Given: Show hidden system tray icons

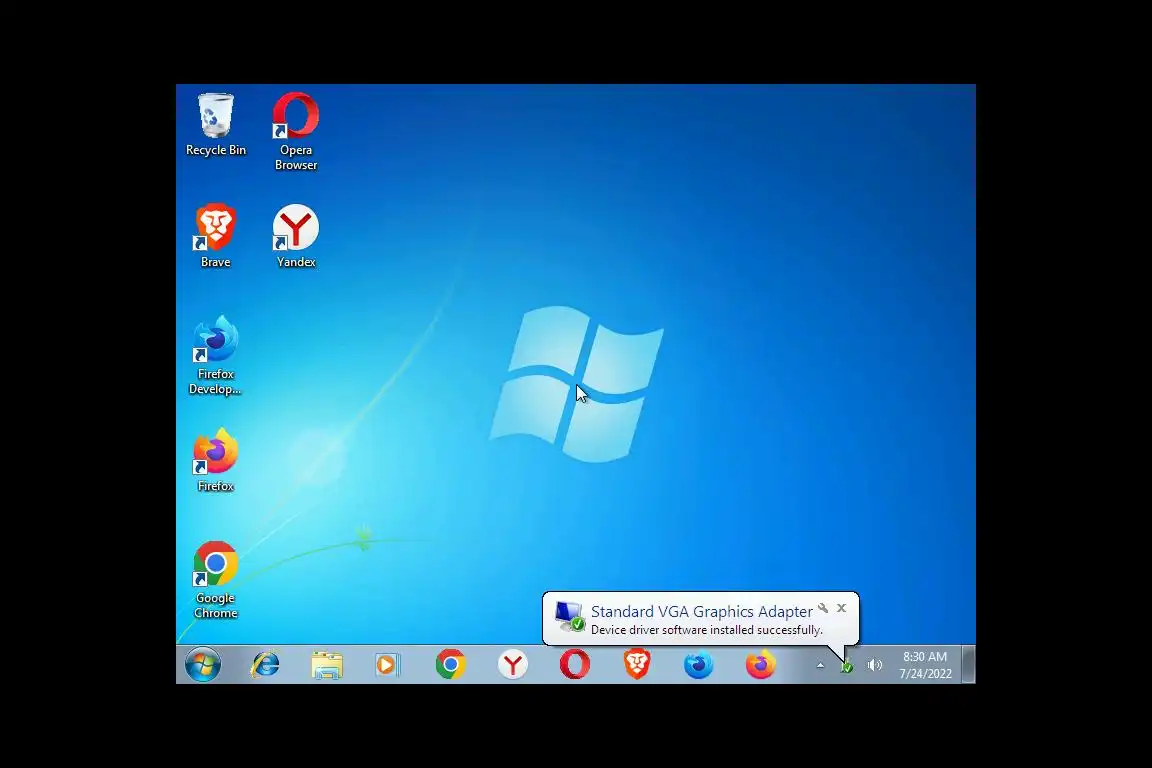Looking at the screenshot, I should [821, 666].
